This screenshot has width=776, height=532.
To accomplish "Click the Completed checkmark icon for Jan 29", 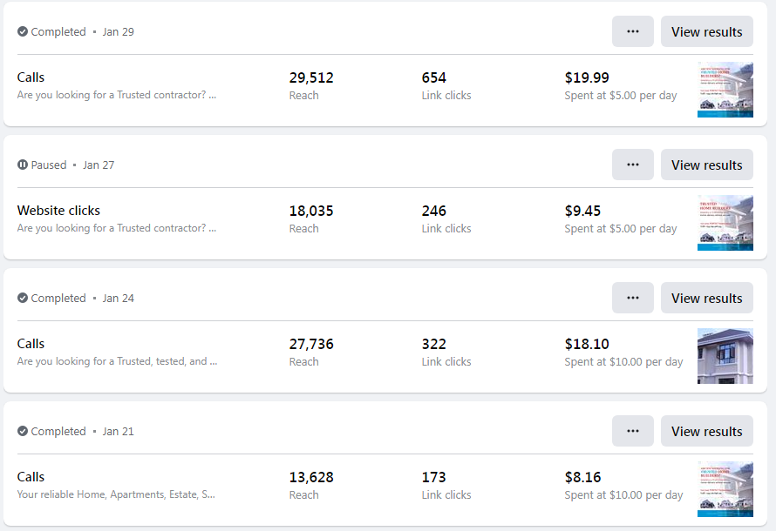I will coord(22,32).
